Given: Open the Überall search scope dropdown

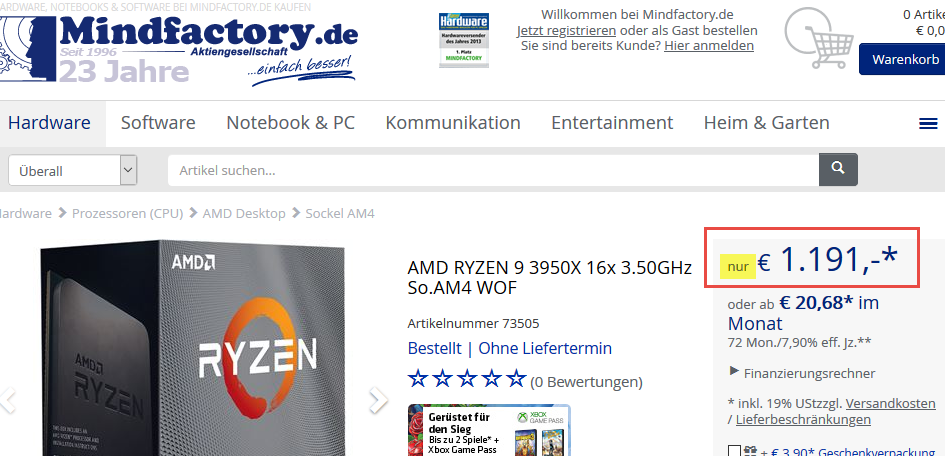Looking at the screenshot, I should (72, 170).
